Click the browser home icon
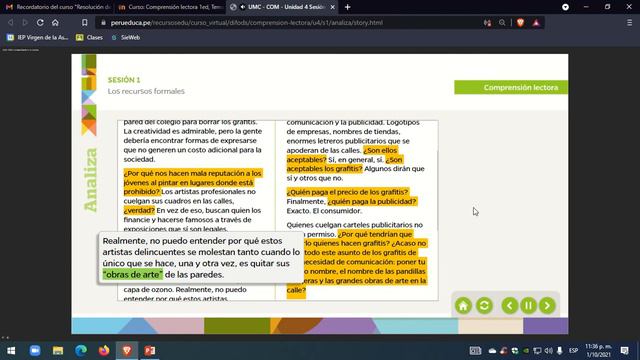 [x=55, y=22]
